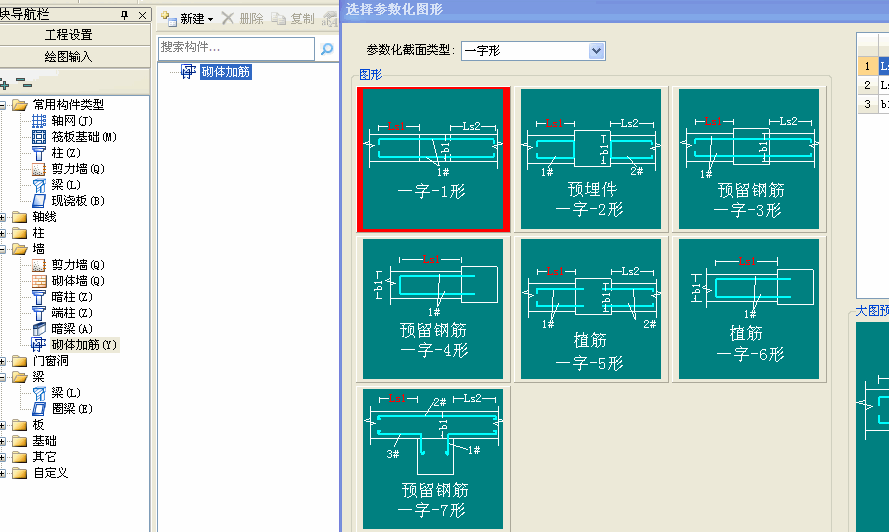
Task: Click row 1 header in parameter table
Action: (867, 66)
